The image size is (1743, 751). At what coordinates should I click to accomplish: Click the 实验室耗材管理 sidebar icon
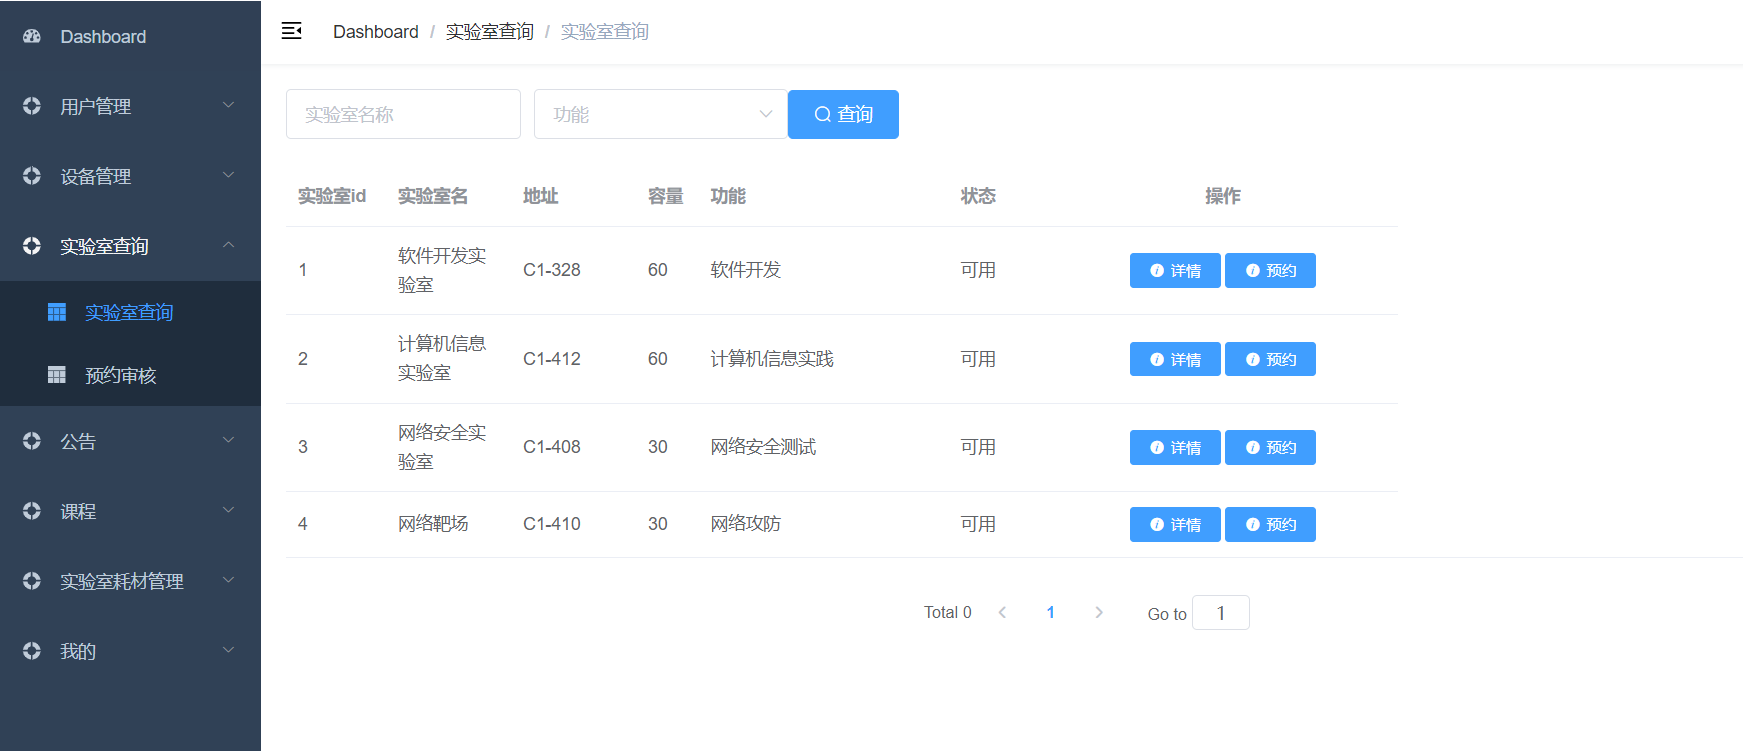[32, 581]
